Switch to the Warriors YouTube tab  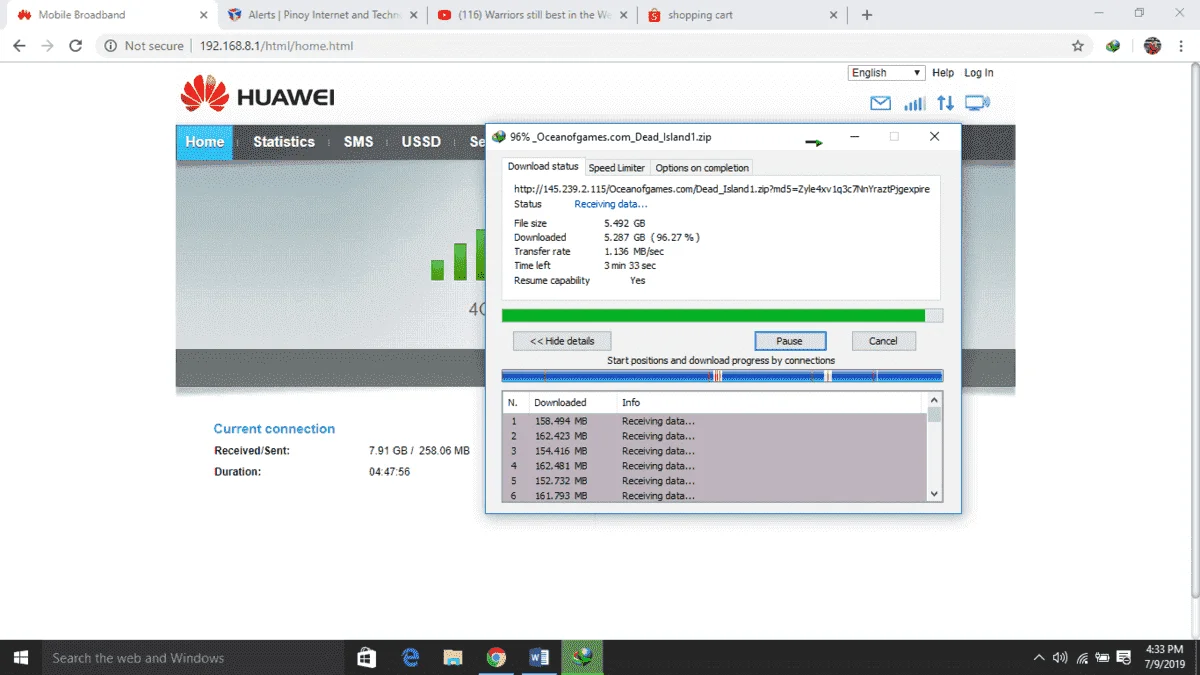[530, 15]
